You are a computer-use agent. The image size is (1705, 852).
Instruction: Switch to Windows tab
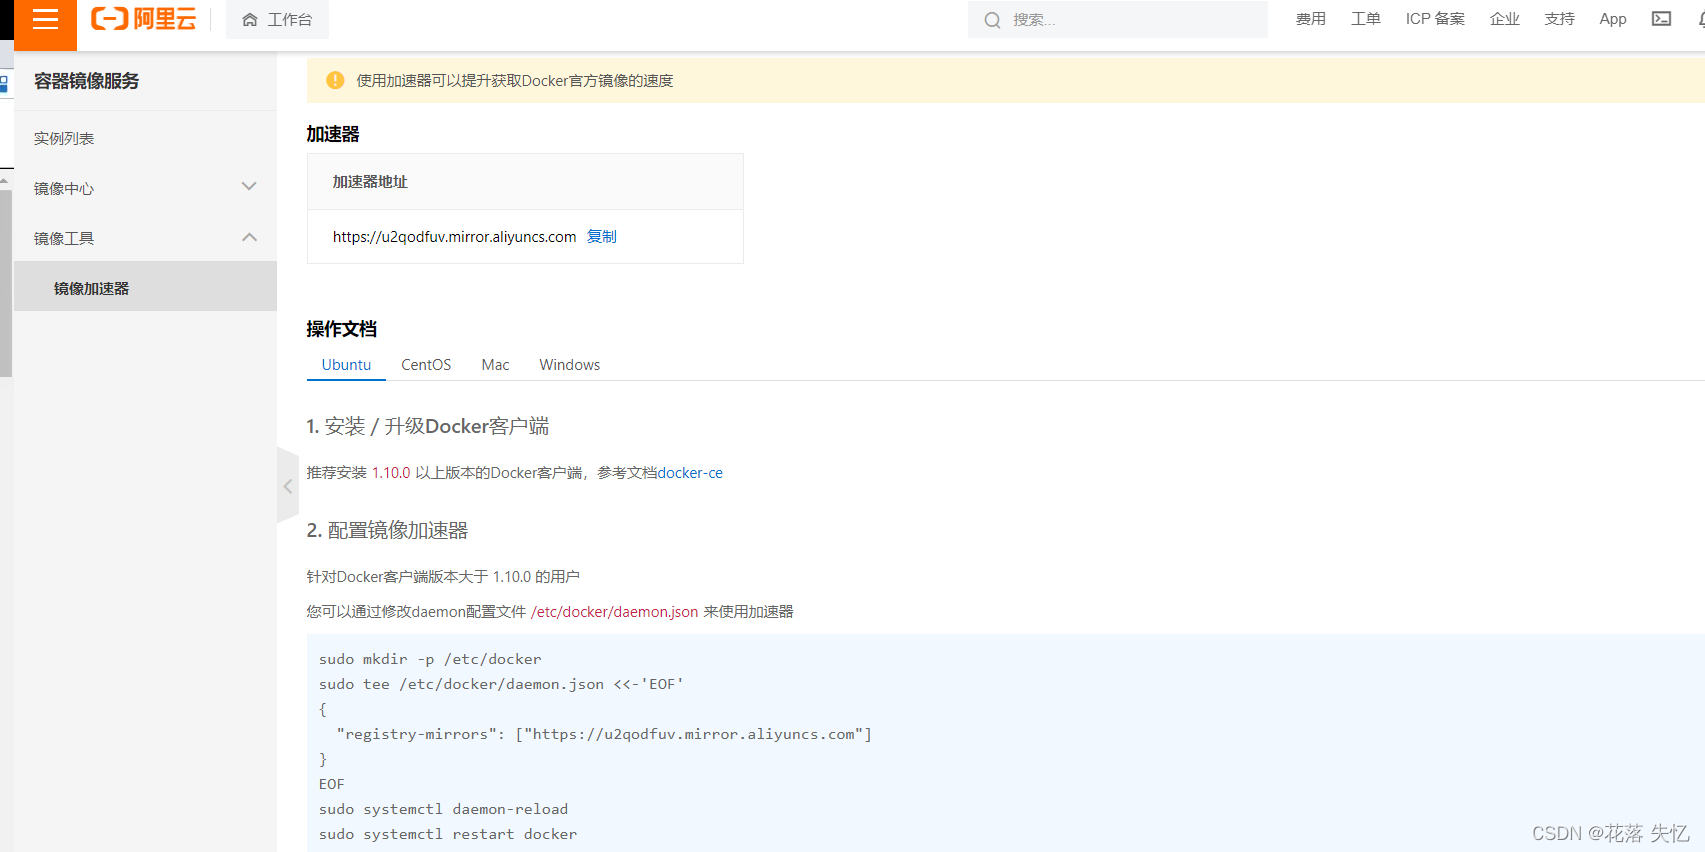click(x=570, y=365)
